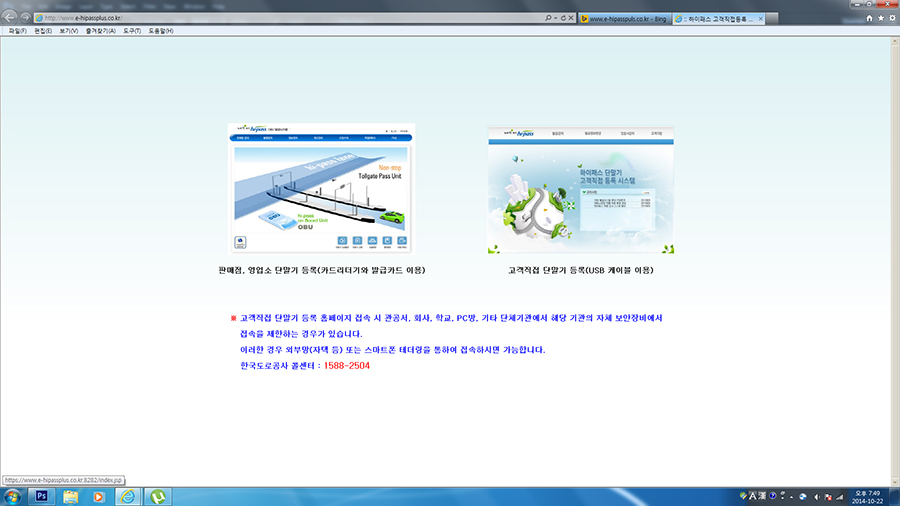Open the 파일(F) menu
This screenshot has width=900, height=506.
click(x=16, y=31)
